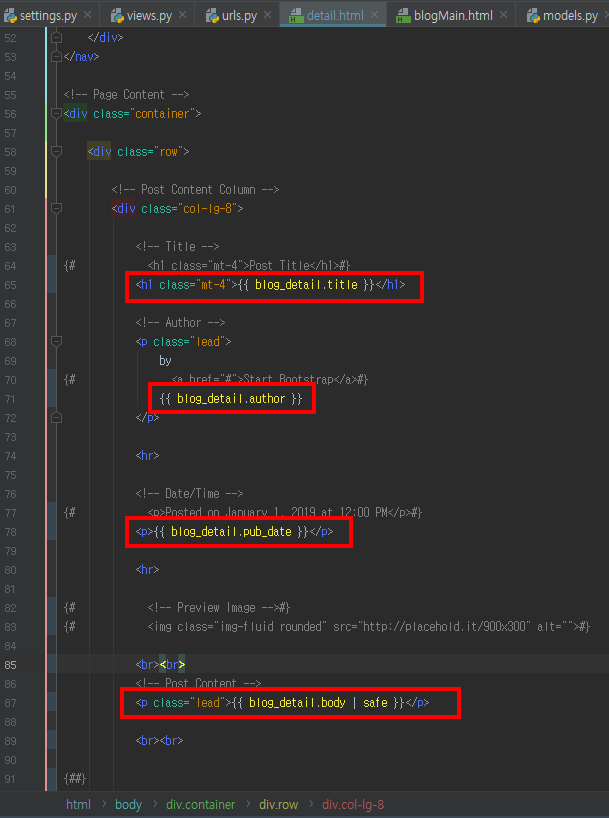Close the blogMain.html tab
Viewport: 609px width, 818px height.
[x=503, y=15]
